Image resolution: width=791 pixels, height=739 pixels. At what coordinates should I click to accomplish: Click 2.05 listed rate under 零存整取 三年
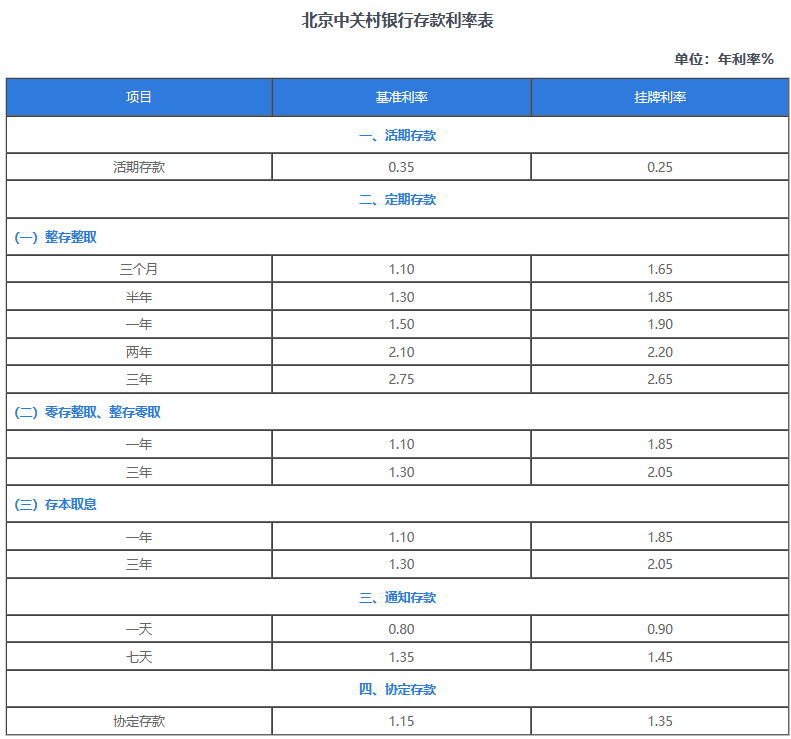point(660,472)
